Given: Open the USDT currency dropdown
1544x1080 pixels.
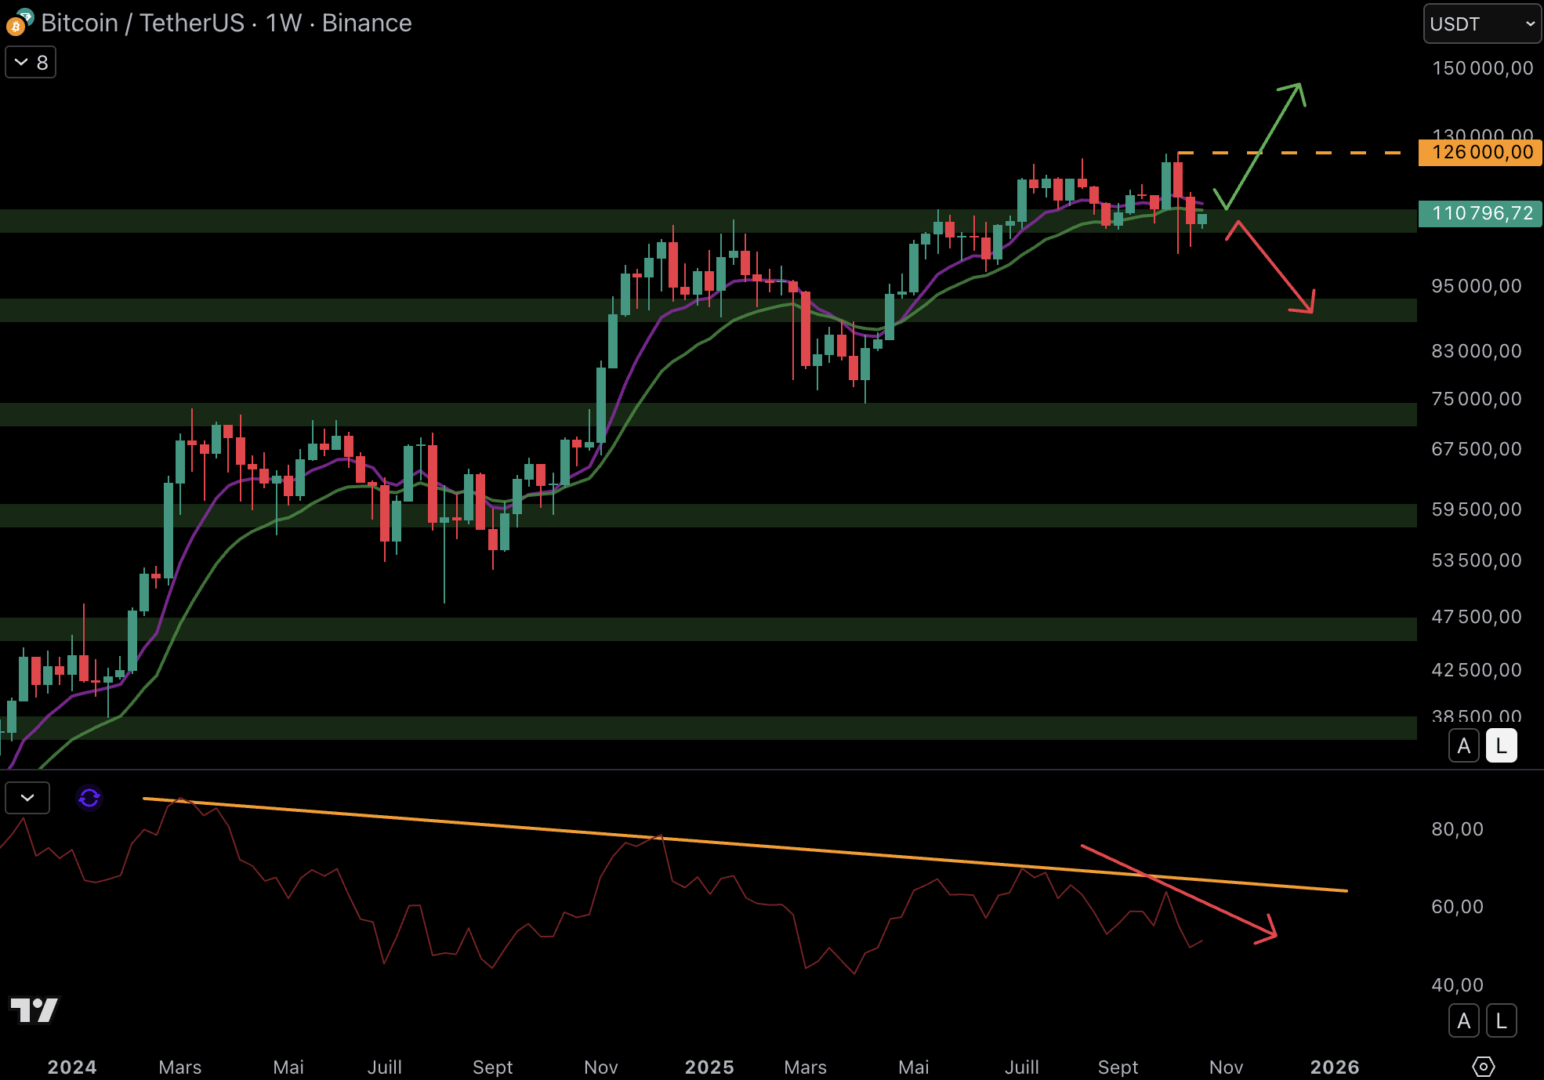Looking at the screenshot, I should click(x=1482, y=24).
